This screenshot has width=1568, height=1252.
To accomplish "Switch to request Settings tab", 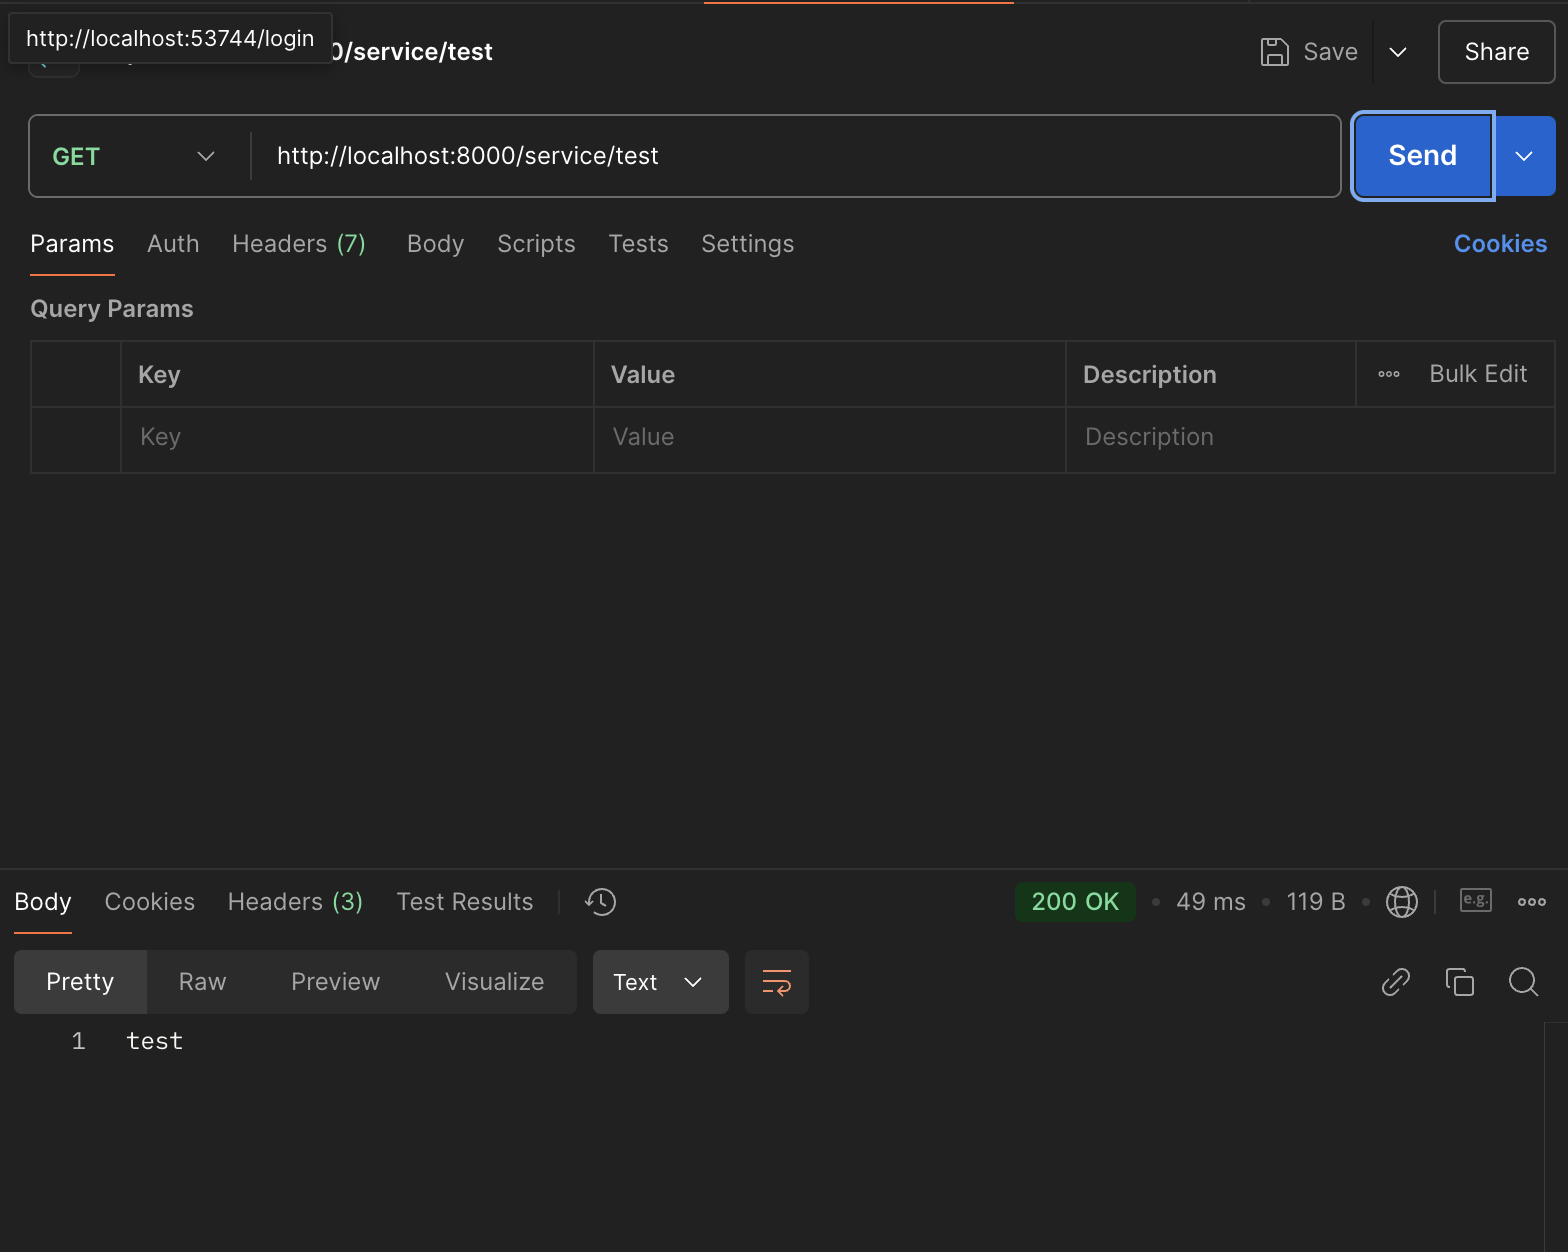I will click(x=747, y=244).
